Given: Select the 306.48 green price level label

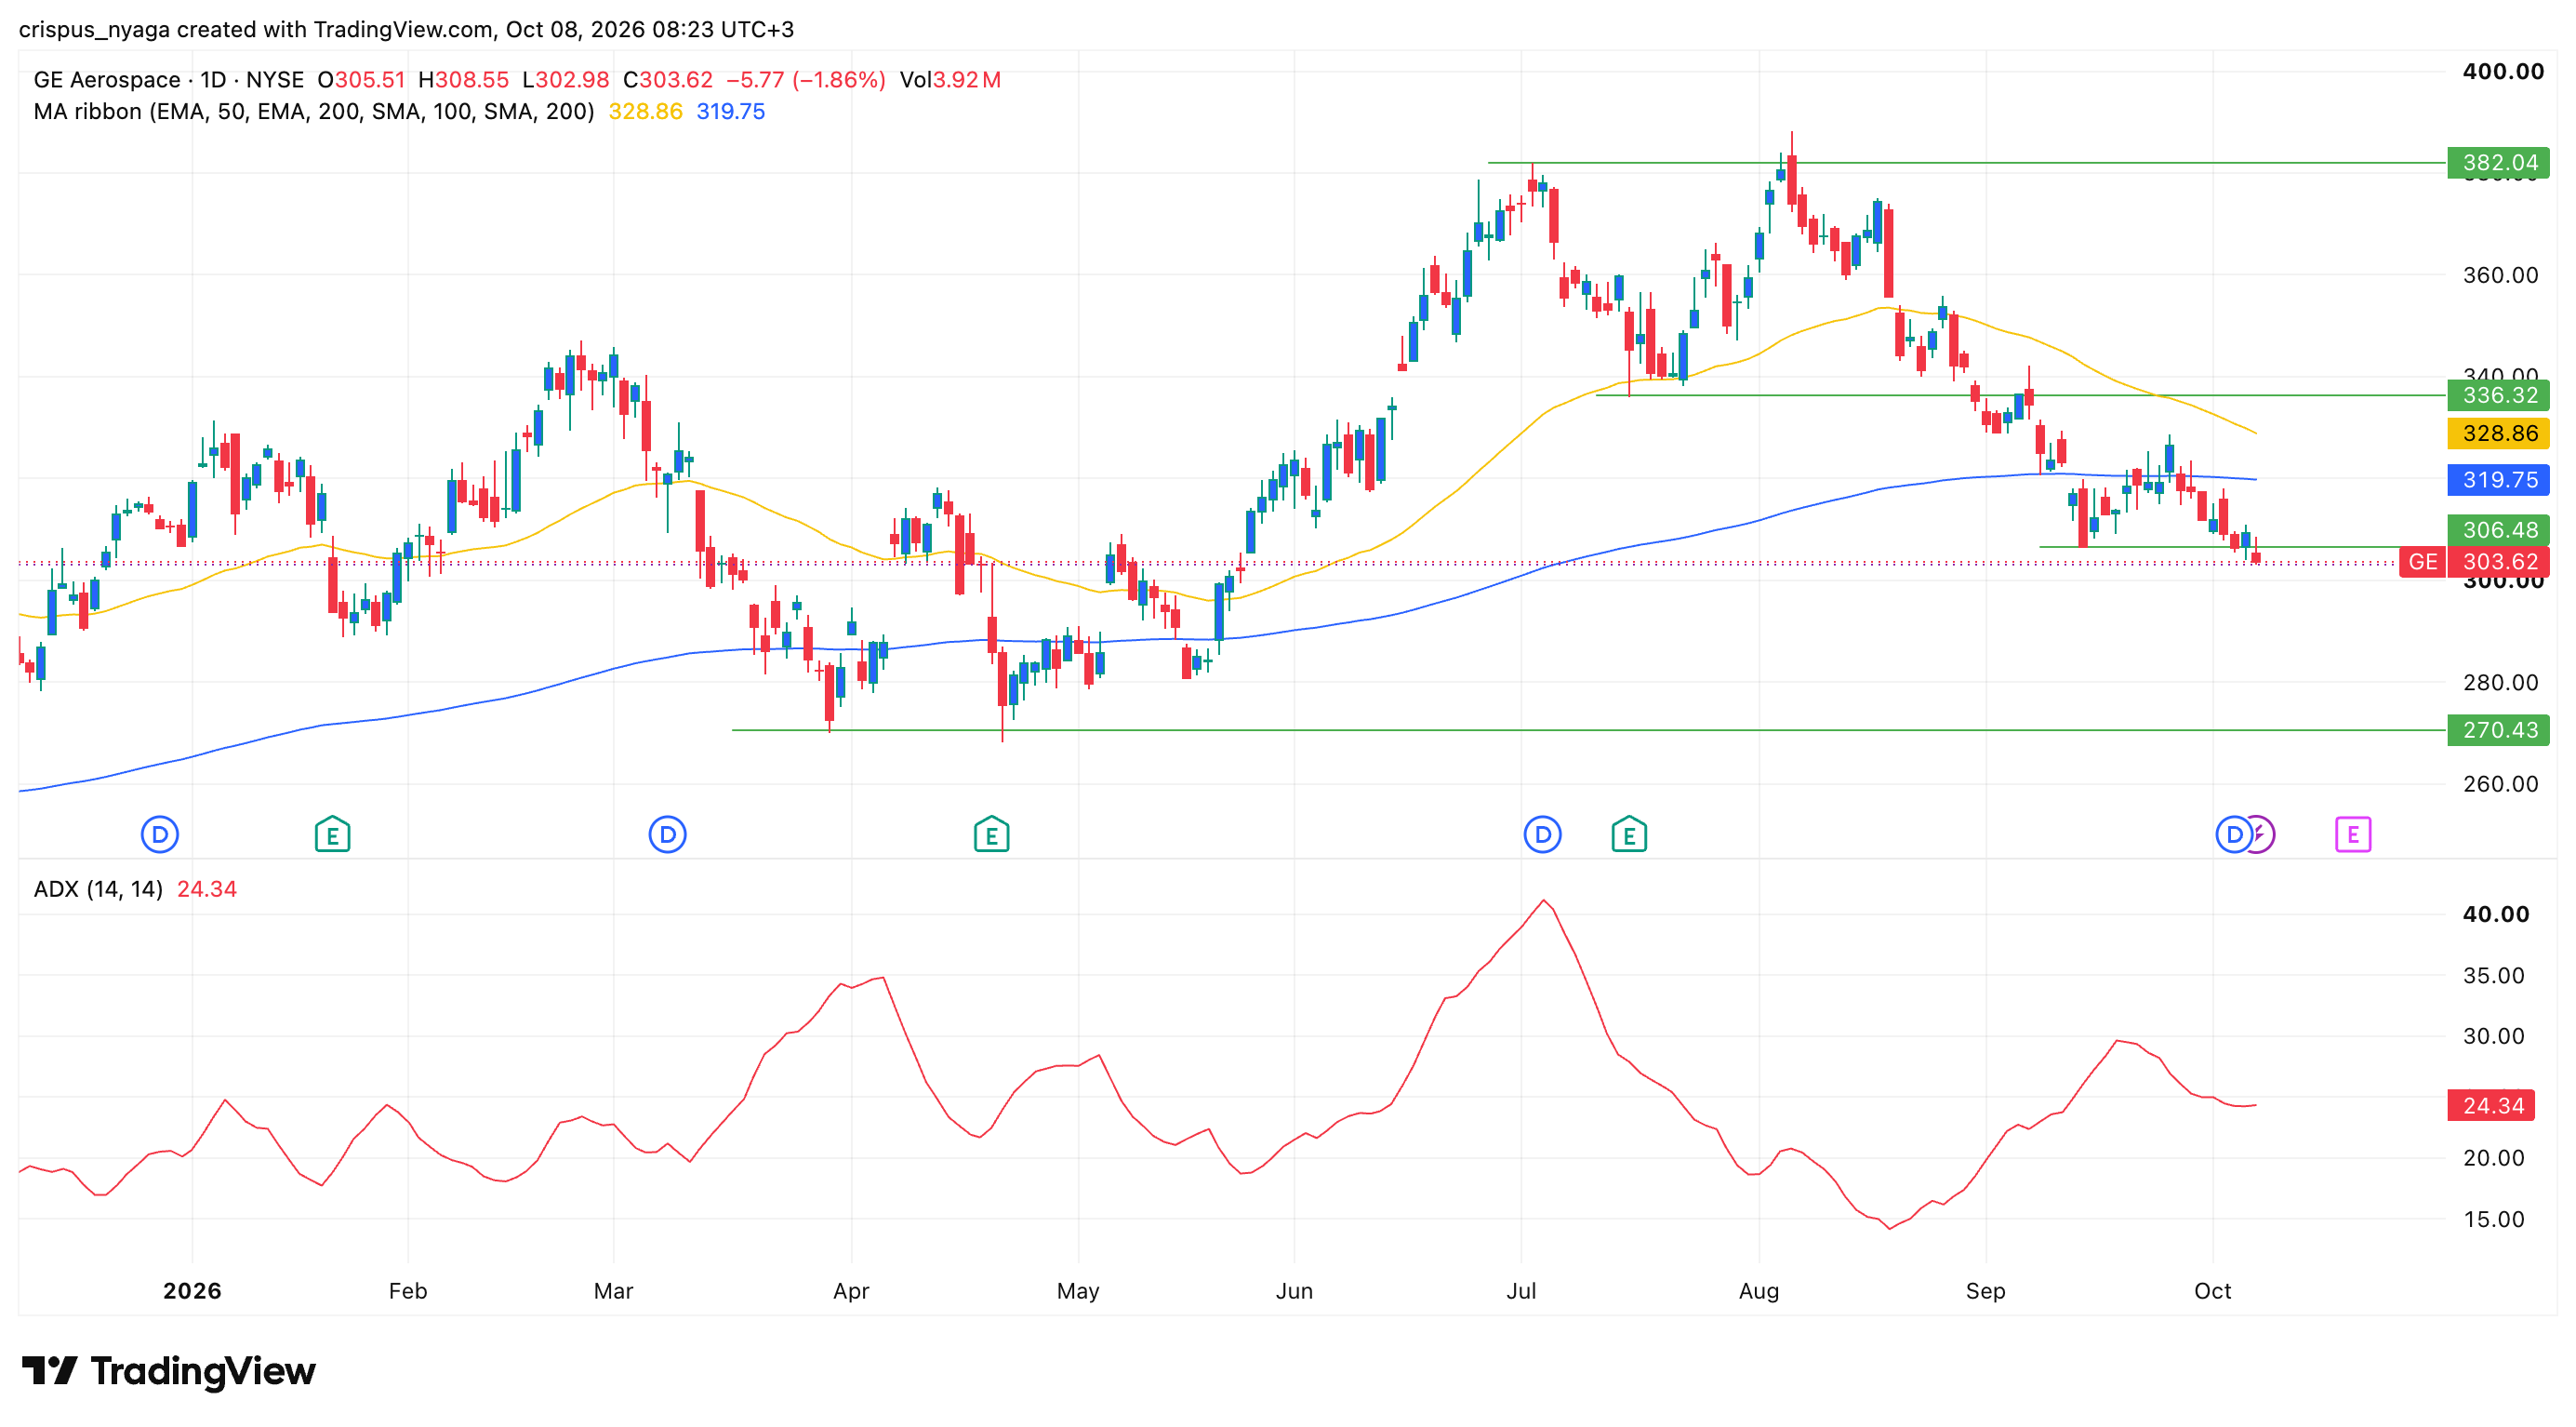Looking at the screenshot, I should (2498, 530).
